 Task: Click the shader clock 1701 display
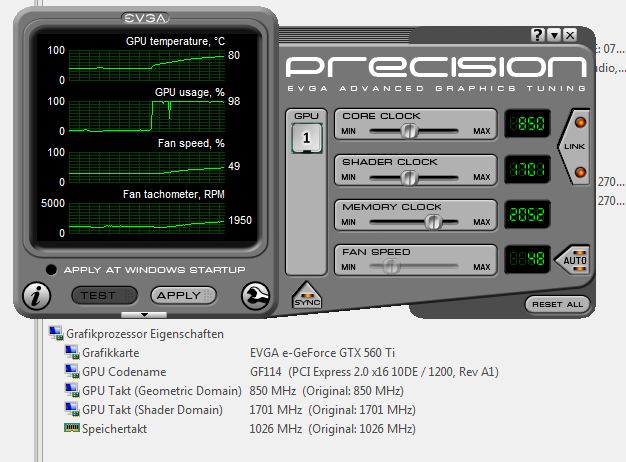[x=527, y=170]
